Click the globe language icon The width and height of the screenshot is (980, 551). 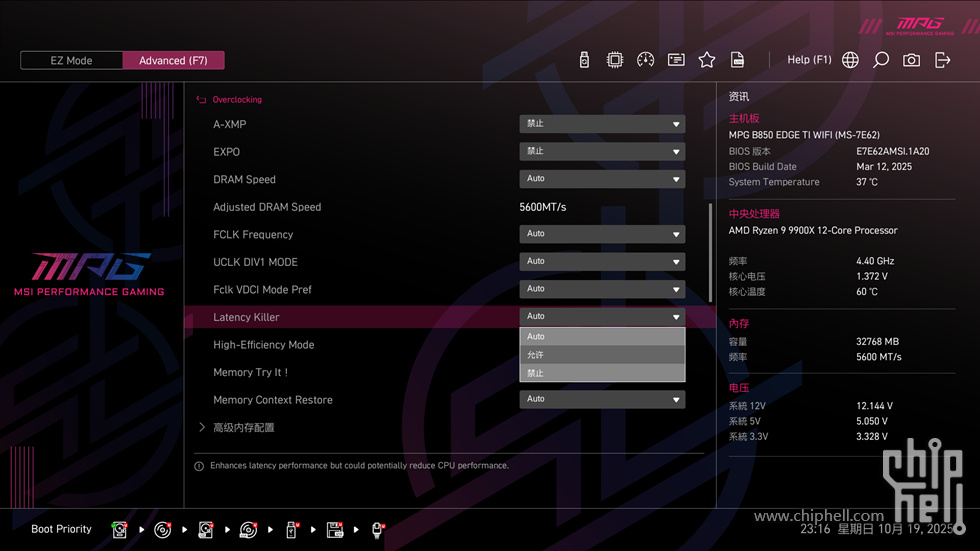tap(850, 60)
